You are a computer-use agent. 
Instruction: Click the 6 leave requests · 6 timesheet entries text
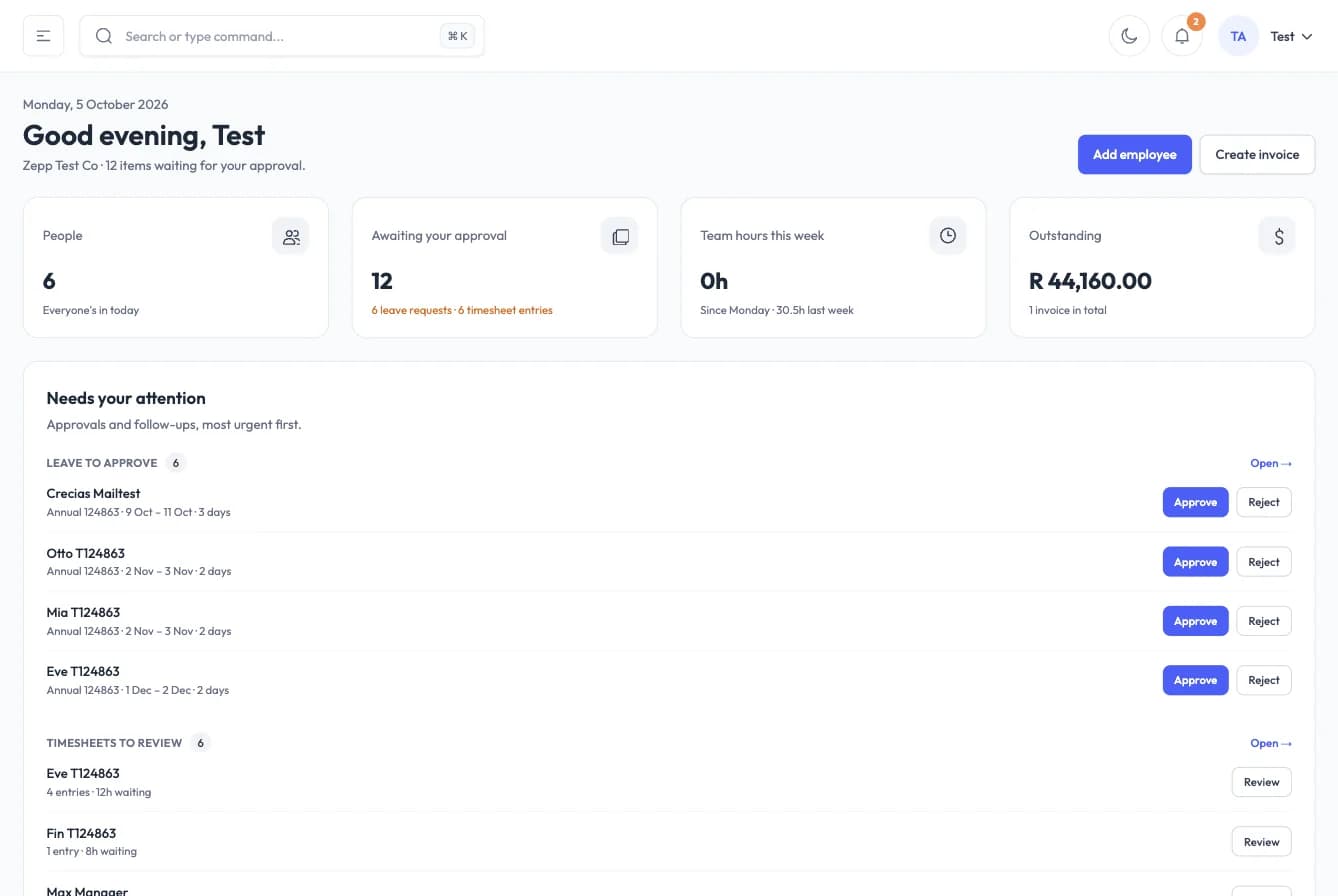pyautogui.click(x=462, y=310)
